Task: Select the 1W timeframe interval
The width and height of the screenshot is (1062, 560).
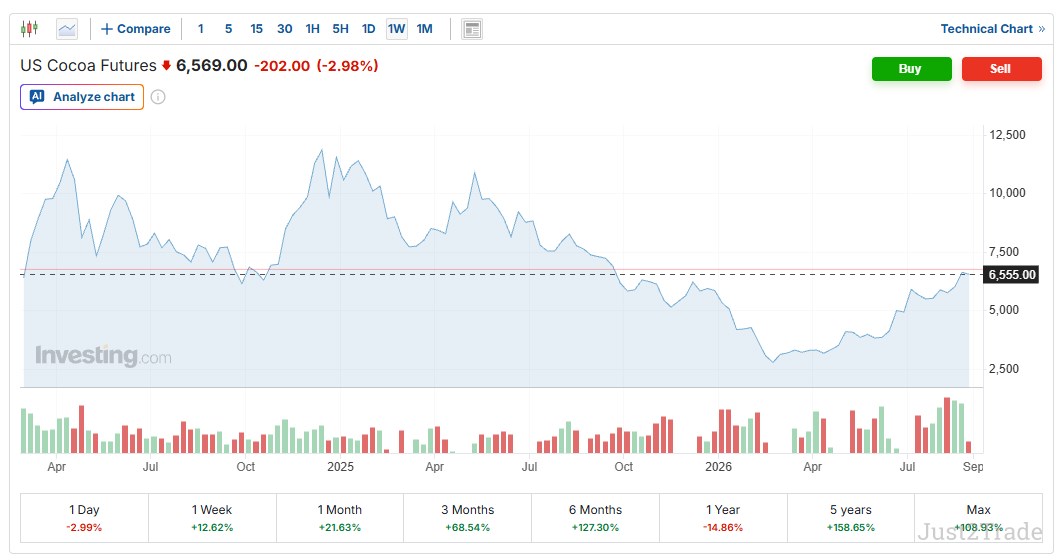Action: point(396,29)
